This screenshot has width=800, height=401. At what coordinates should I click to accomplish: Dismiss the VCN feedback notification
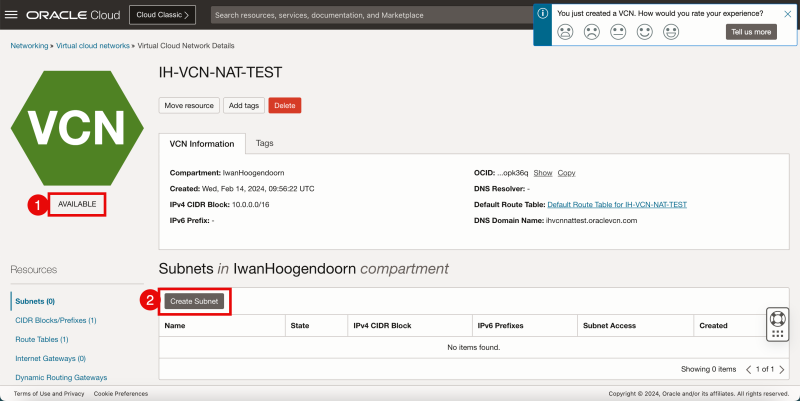788,14
